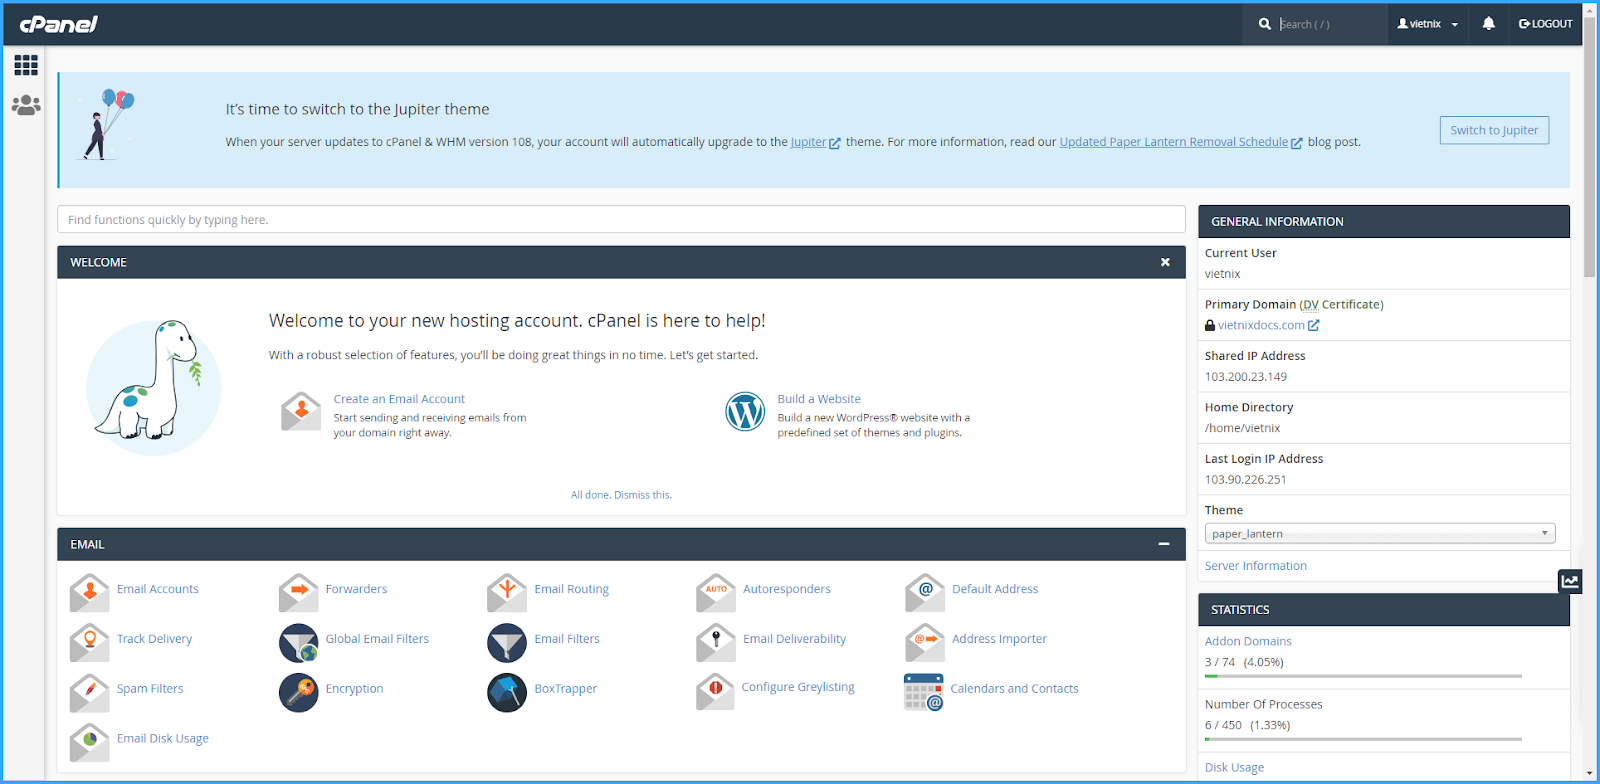Open the Encryption key icon
The width and height of the screenshot is (1600, 784).
[x=298, y=692]
